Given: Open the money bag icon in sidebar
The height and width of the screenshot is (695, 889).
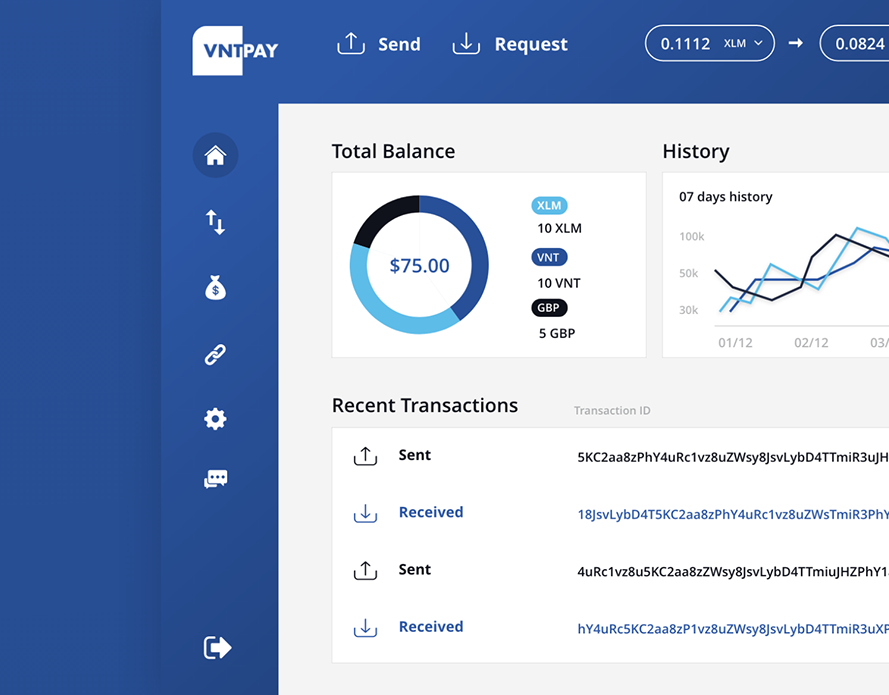Looking at the screenshot, I should [x=215, y=287].
